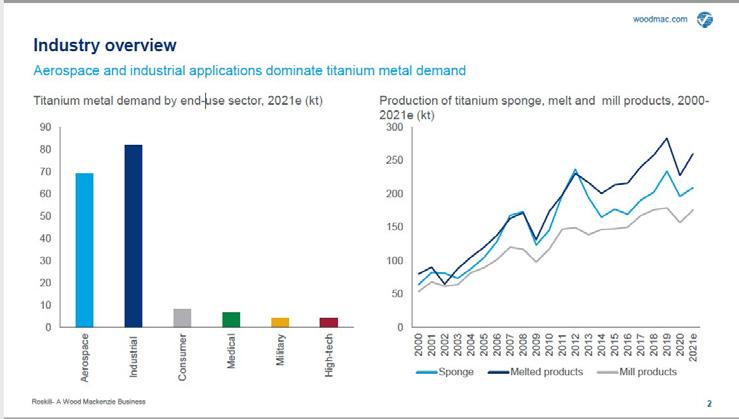
Task: Click the Melted products legend entry
Action: (x=535, y=372)
